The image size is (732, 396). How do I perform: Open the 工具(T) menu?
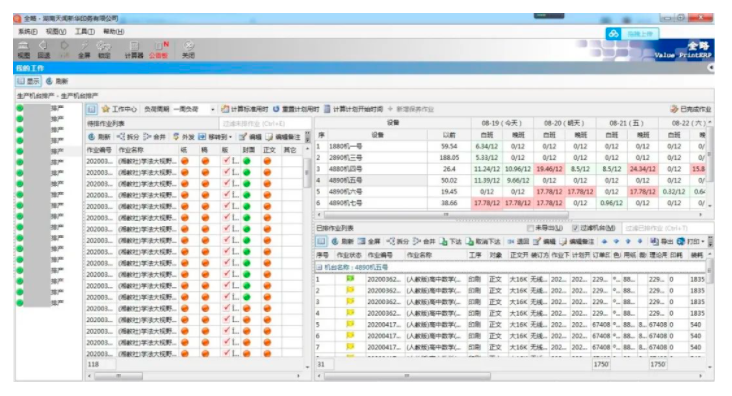84,31
